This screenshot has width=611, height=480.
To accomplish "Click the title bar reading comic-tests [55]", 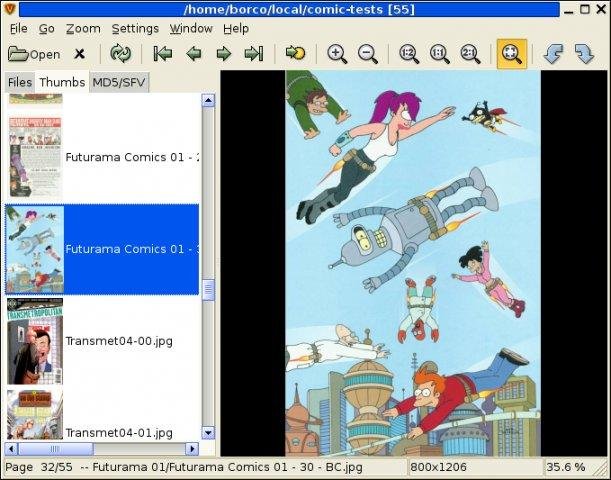I will point(289,9).
